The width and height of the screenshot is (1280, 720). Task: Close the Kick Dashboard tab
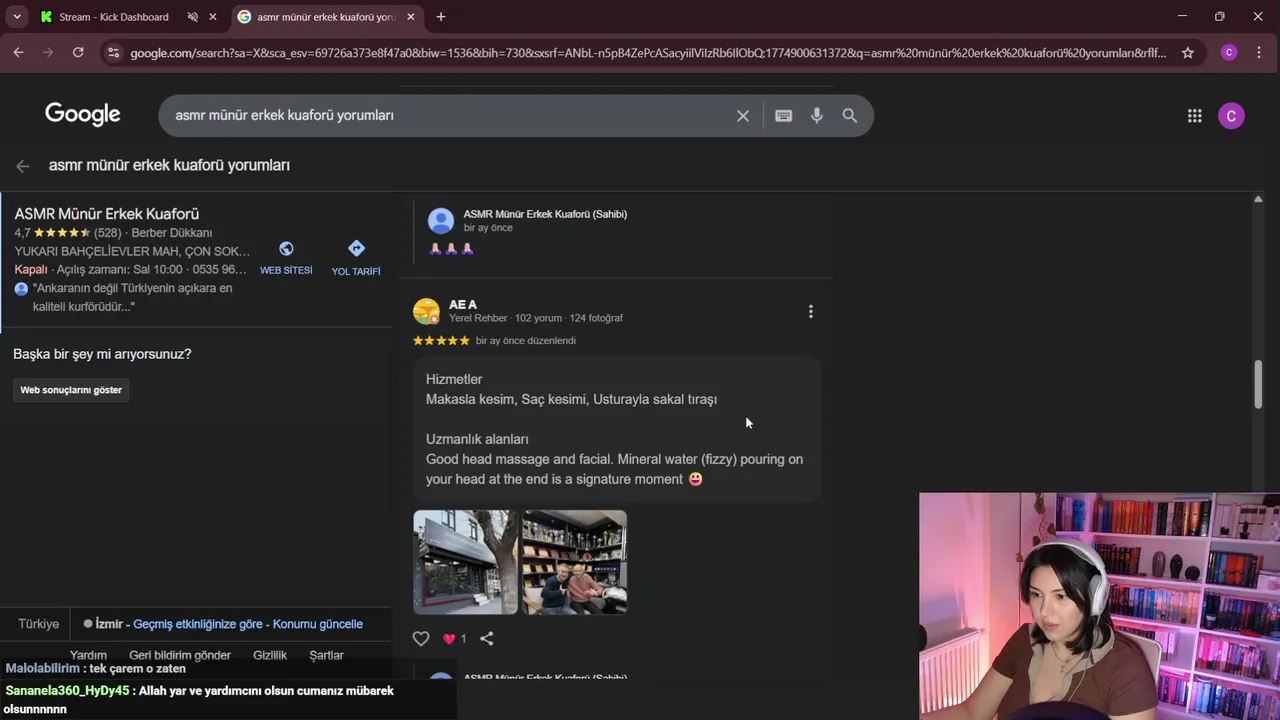[x=212, y=17]
